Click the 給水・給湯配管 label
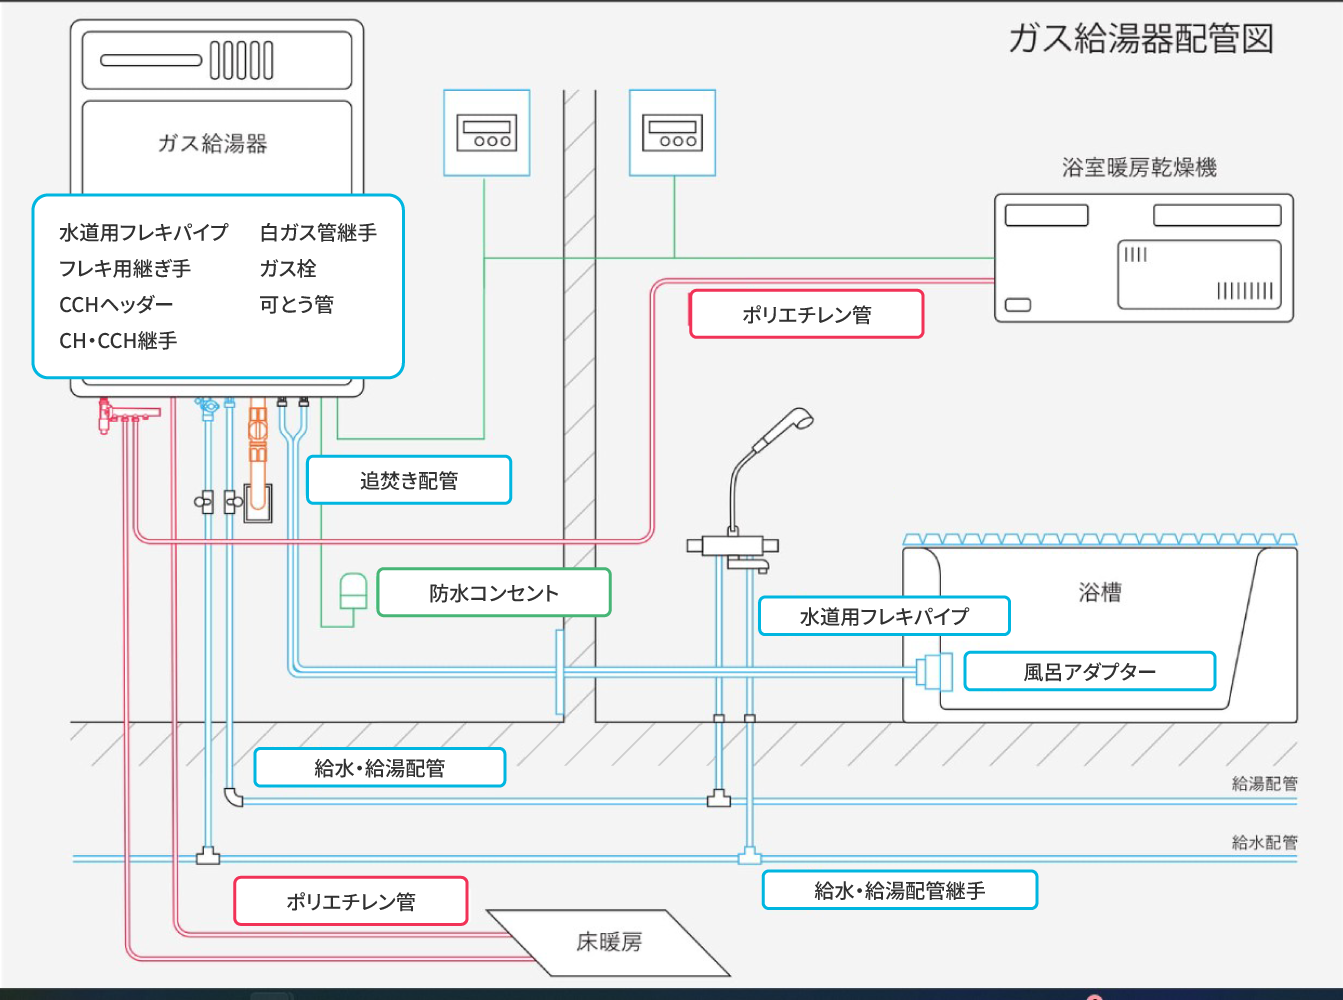The height and width of the screenshot is (1000, 1343). (379, 768)
